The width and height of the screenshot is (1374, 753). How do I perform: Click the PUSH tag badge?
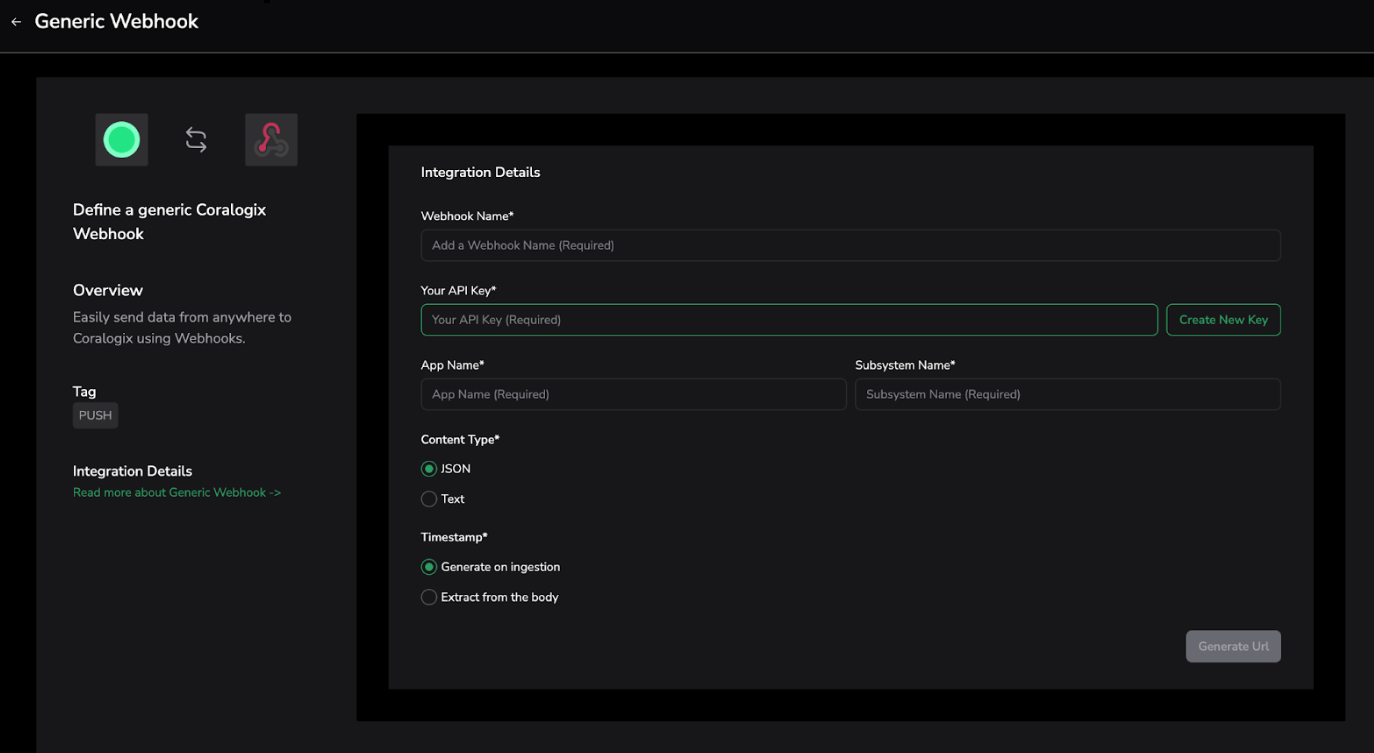[95, 416]
